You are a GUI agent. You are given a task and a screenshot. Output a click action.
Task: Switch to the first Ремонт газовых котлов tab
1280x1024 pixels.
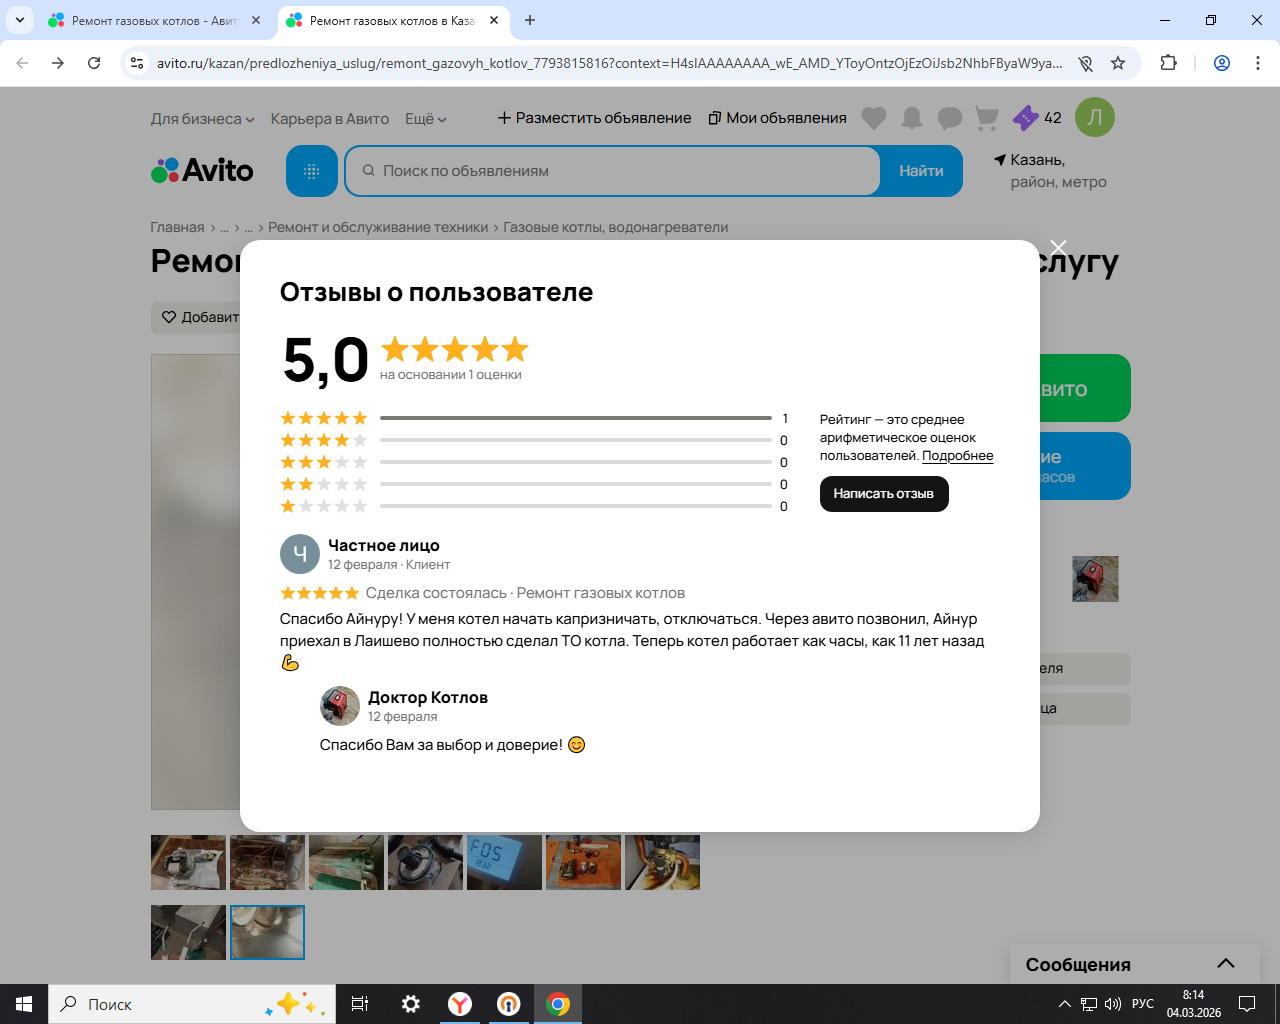tap(155, 20)
